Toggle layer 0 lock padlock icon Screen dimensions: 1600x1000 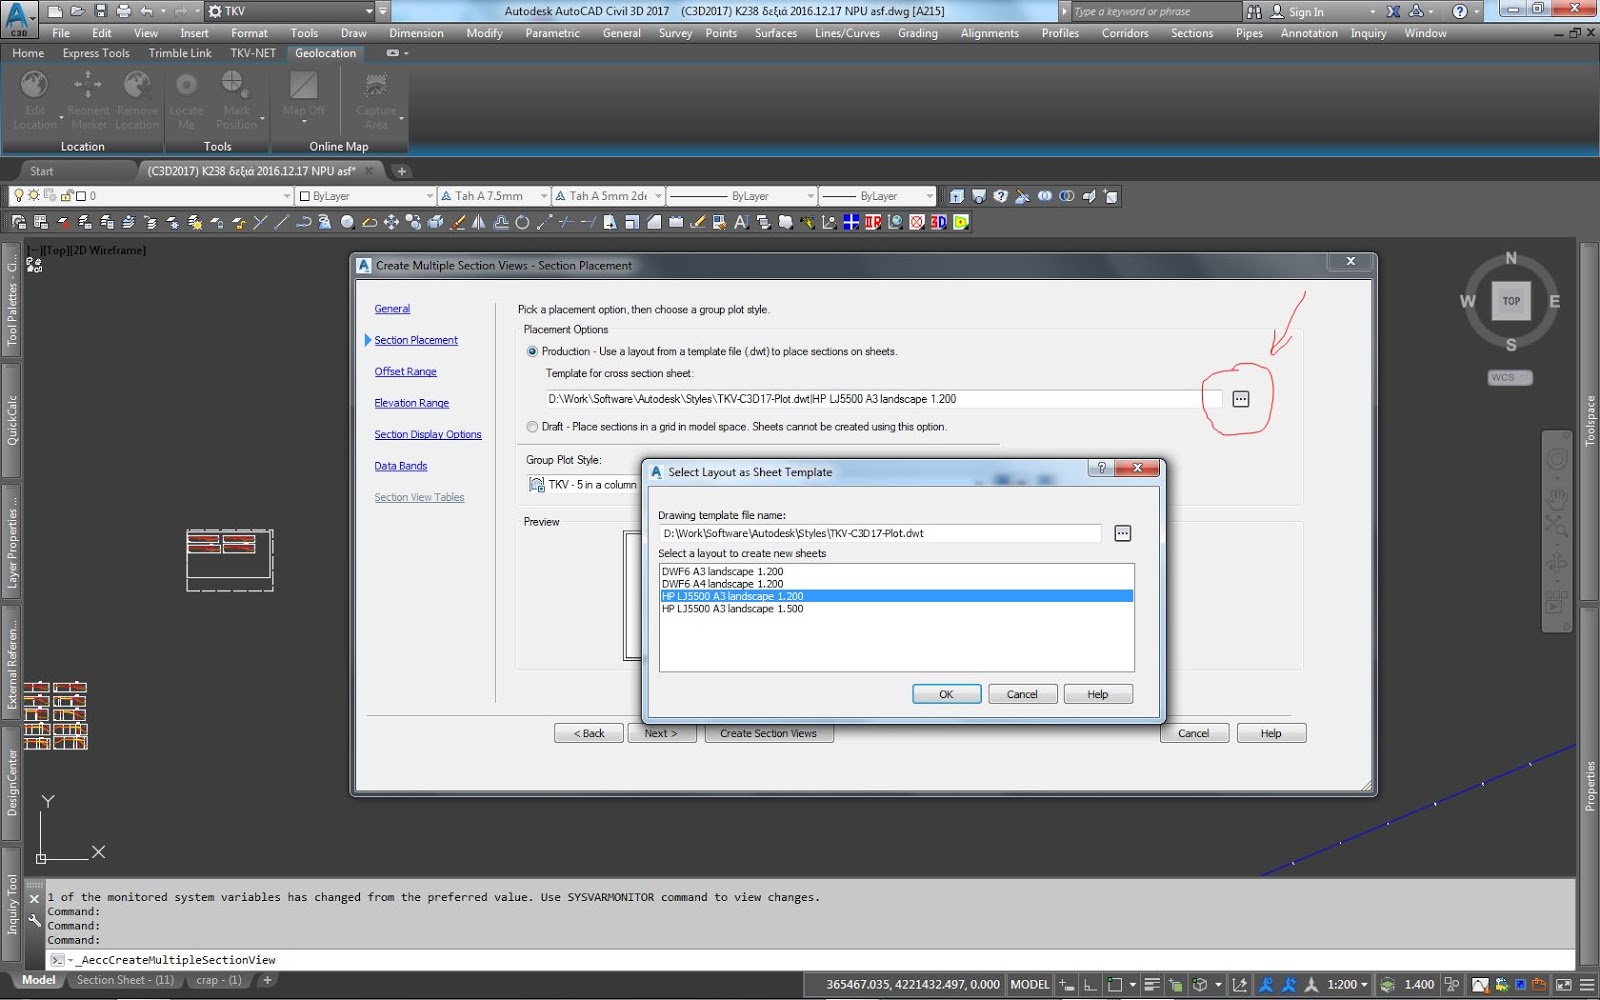coord(67,196)
